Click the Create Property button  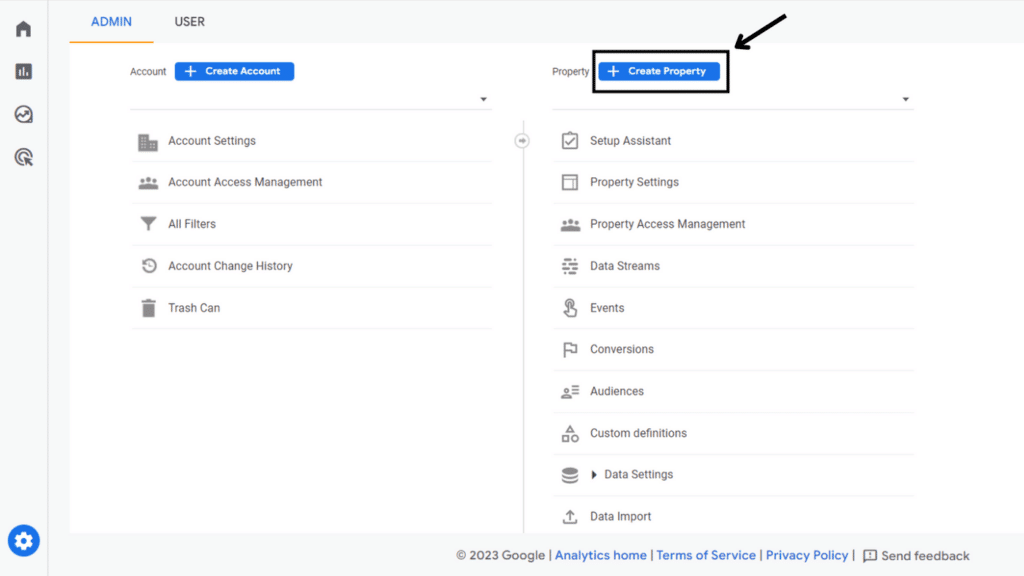click(x=658, y=71)
